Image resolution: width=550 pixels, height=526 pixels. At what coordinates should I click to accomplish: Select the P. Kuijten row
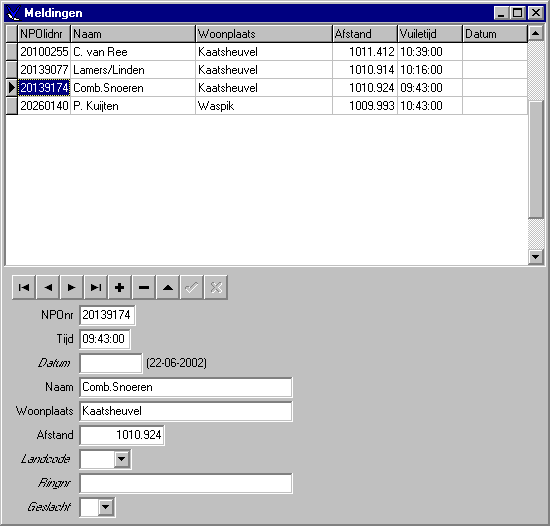click(267, 106)
